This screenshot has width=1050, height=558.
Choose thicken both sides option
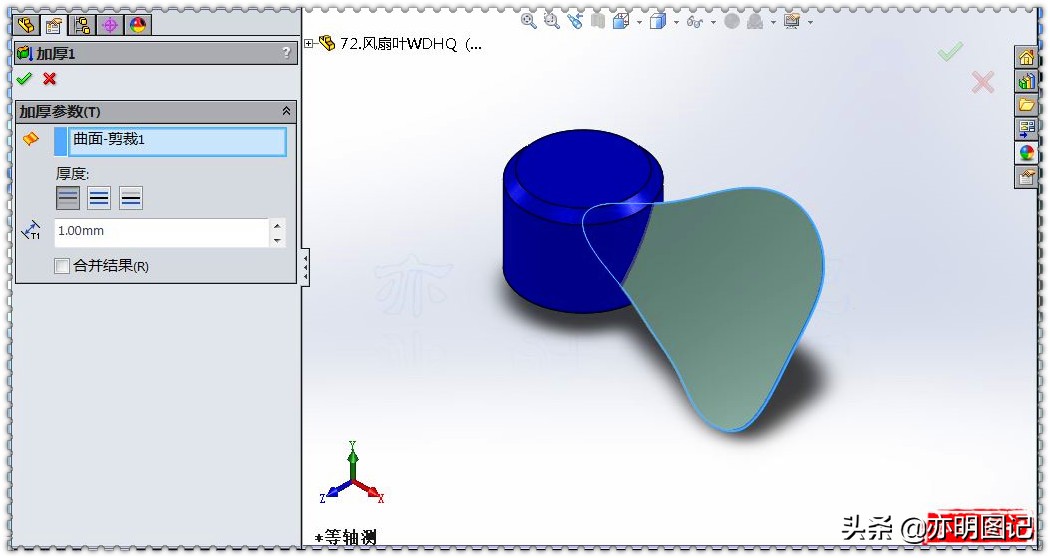coord(99,198)
